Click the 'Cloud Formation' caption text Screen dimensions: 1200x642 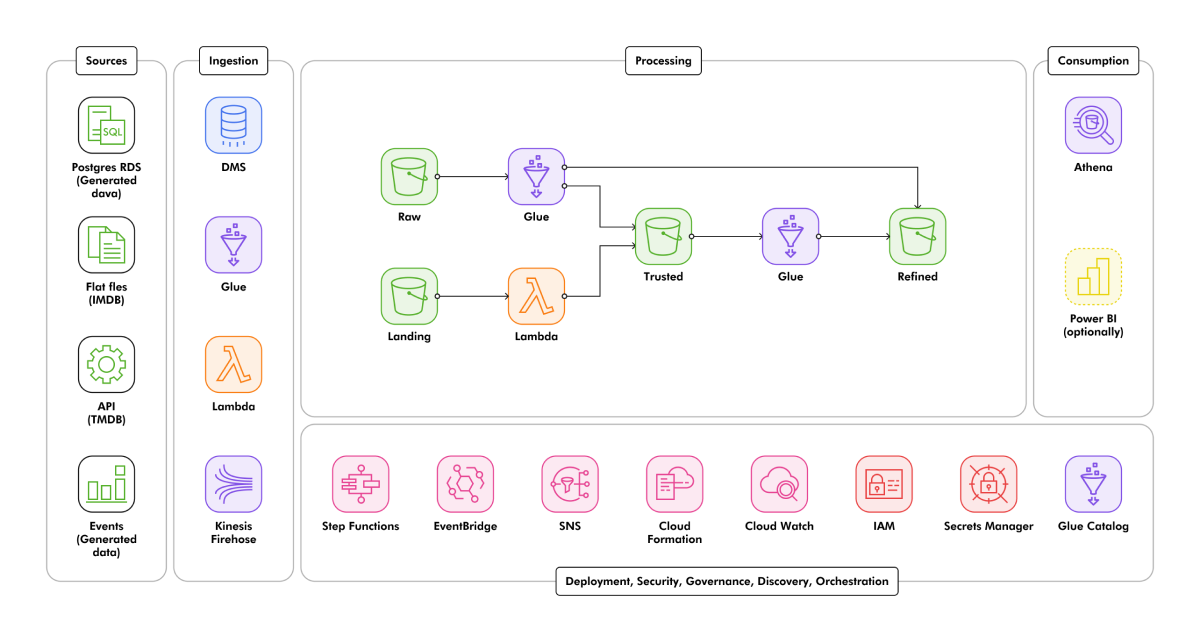tap(675, 533)
